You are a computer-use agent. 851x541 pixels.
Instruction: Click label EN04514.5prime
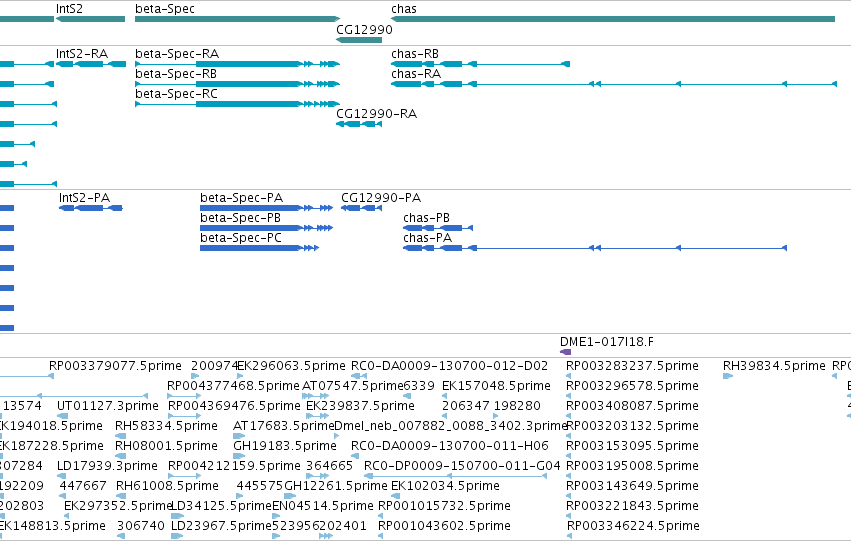coord(323,506)
